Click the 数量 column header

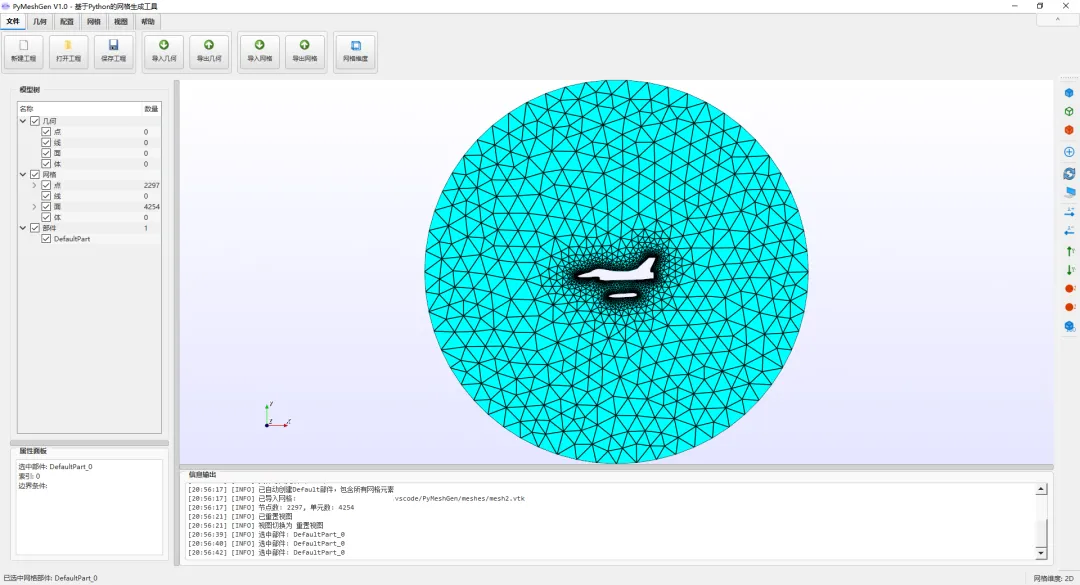pyautogui.click(x=151, y=109)
